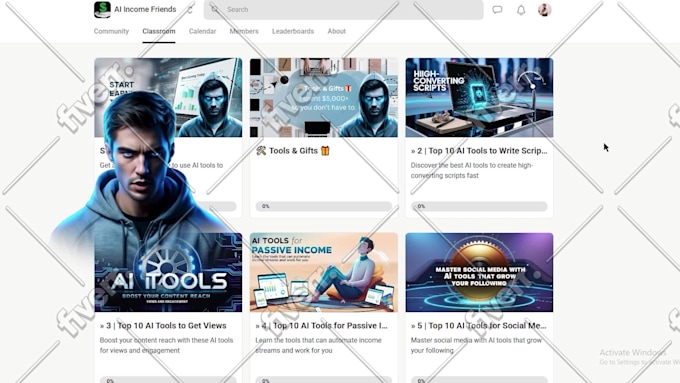Click the Tools & Gifts progress bar
The image size is (680, 383).
coord(324,206)
